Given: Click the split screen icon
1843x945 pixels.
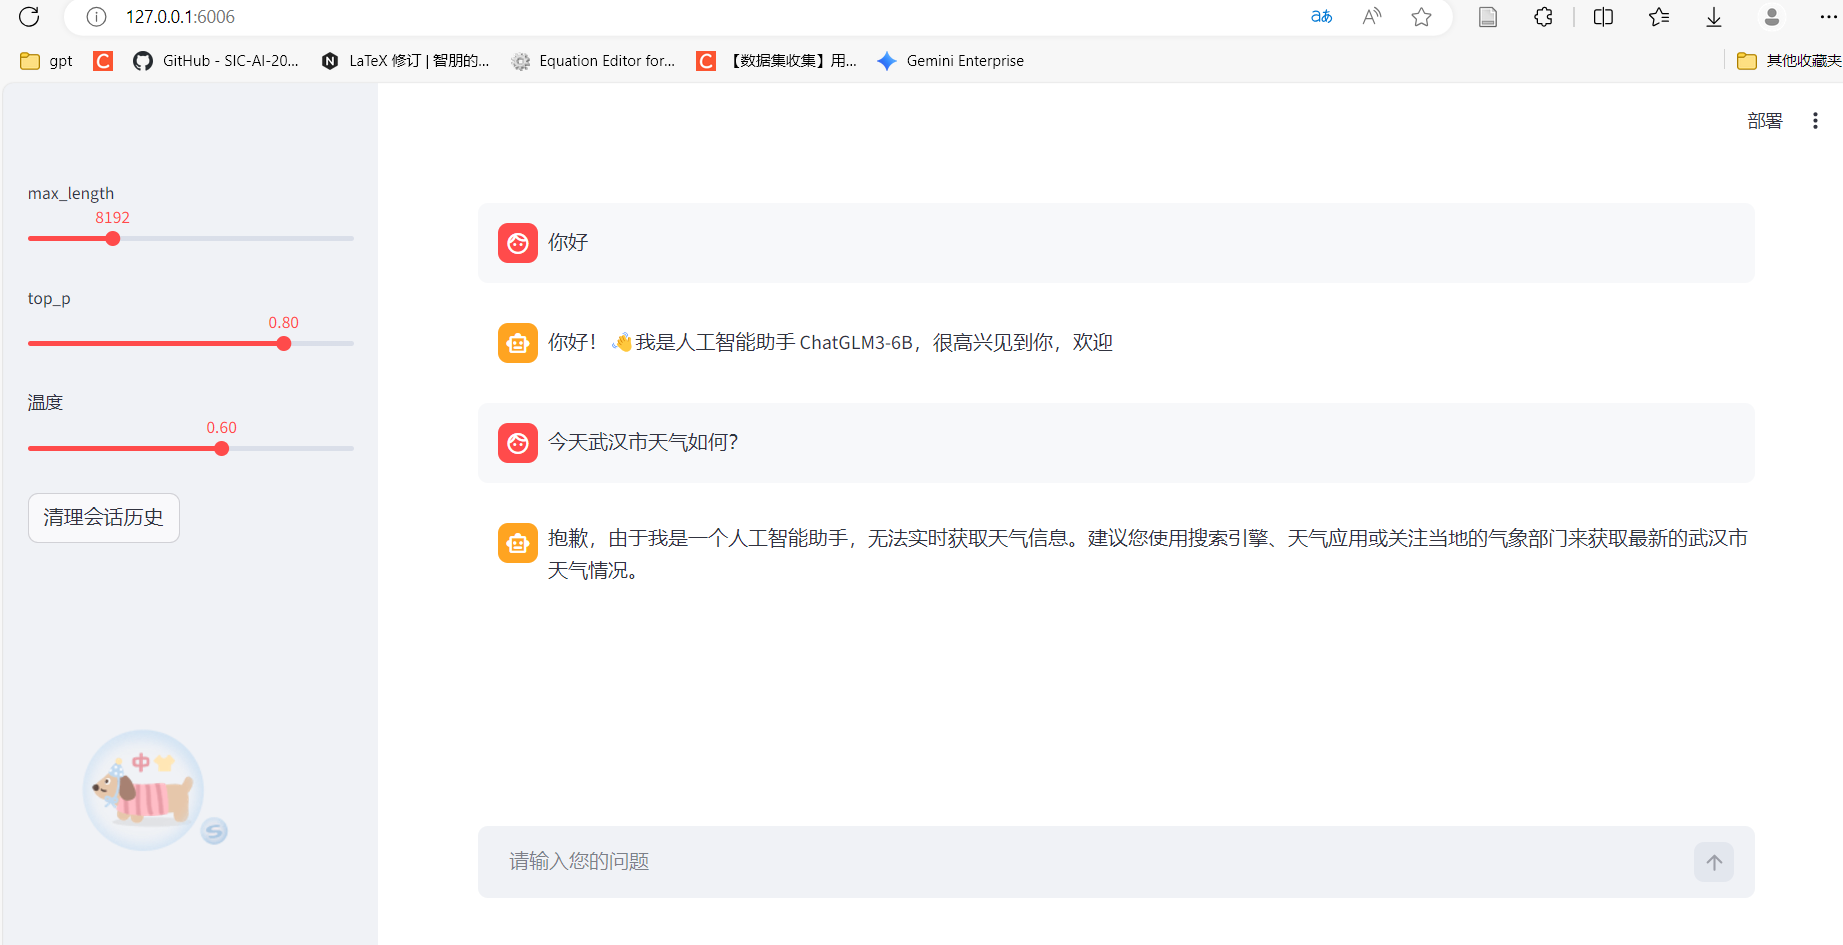Looking at the screenshot, I should [1602, 17].
